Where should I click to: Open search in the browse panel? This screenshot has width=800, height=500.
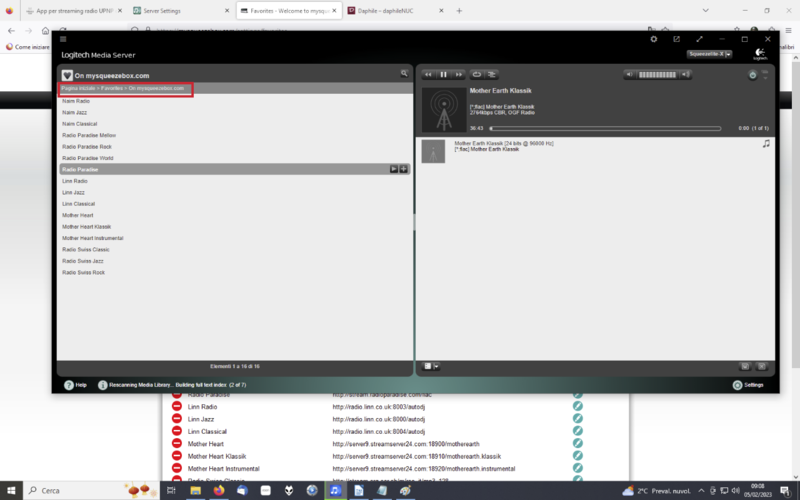click(404, 74)
